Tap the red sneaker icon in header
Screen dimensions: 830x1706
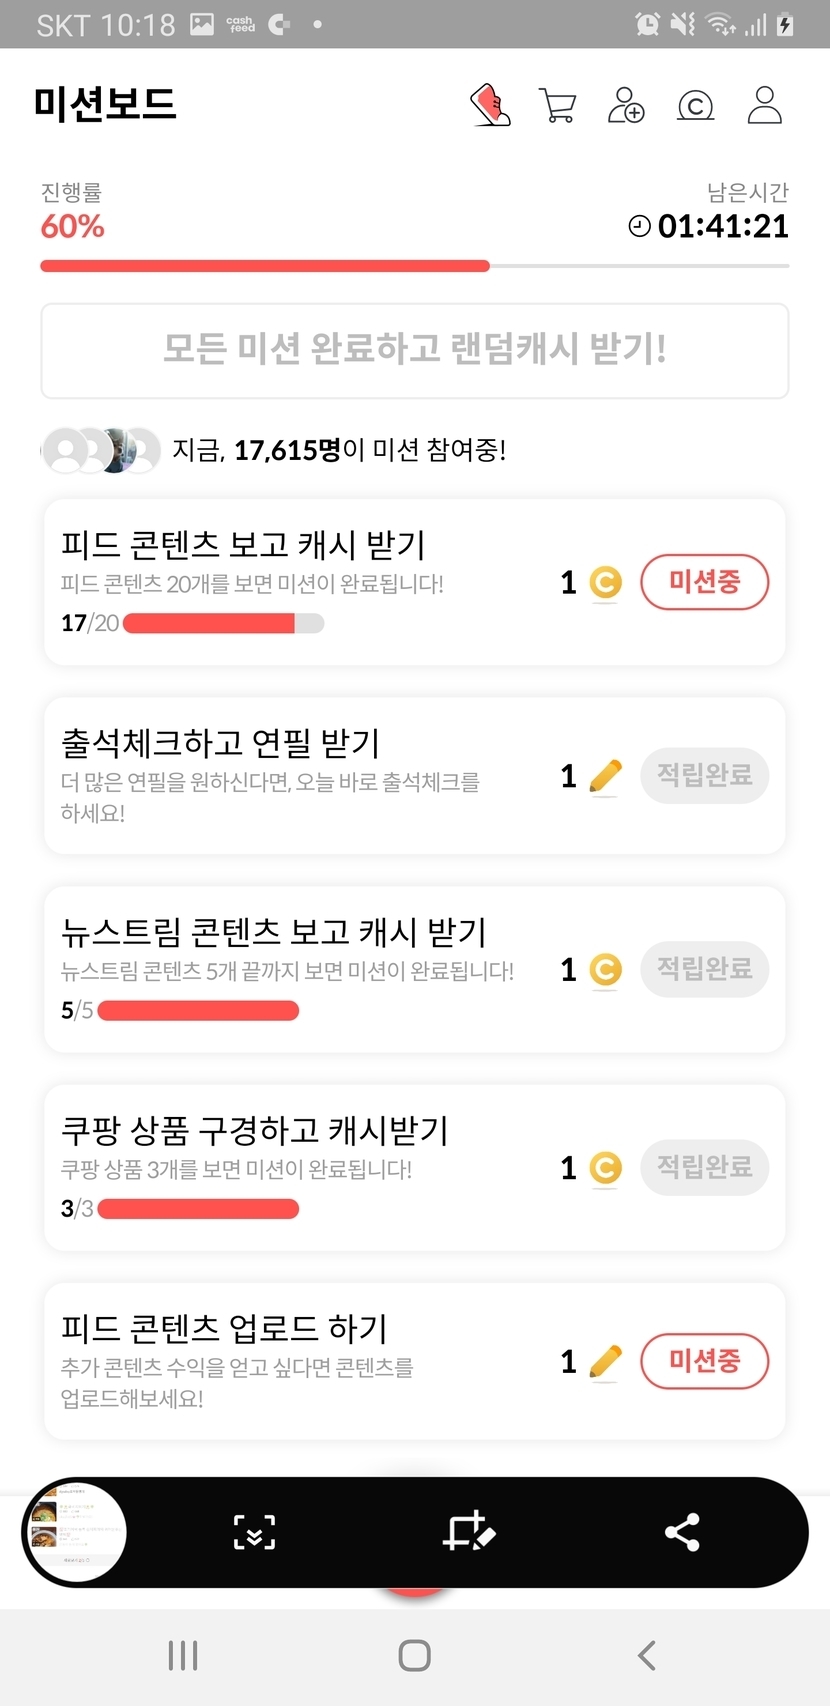pyautogui.click(x=490, y=105)
